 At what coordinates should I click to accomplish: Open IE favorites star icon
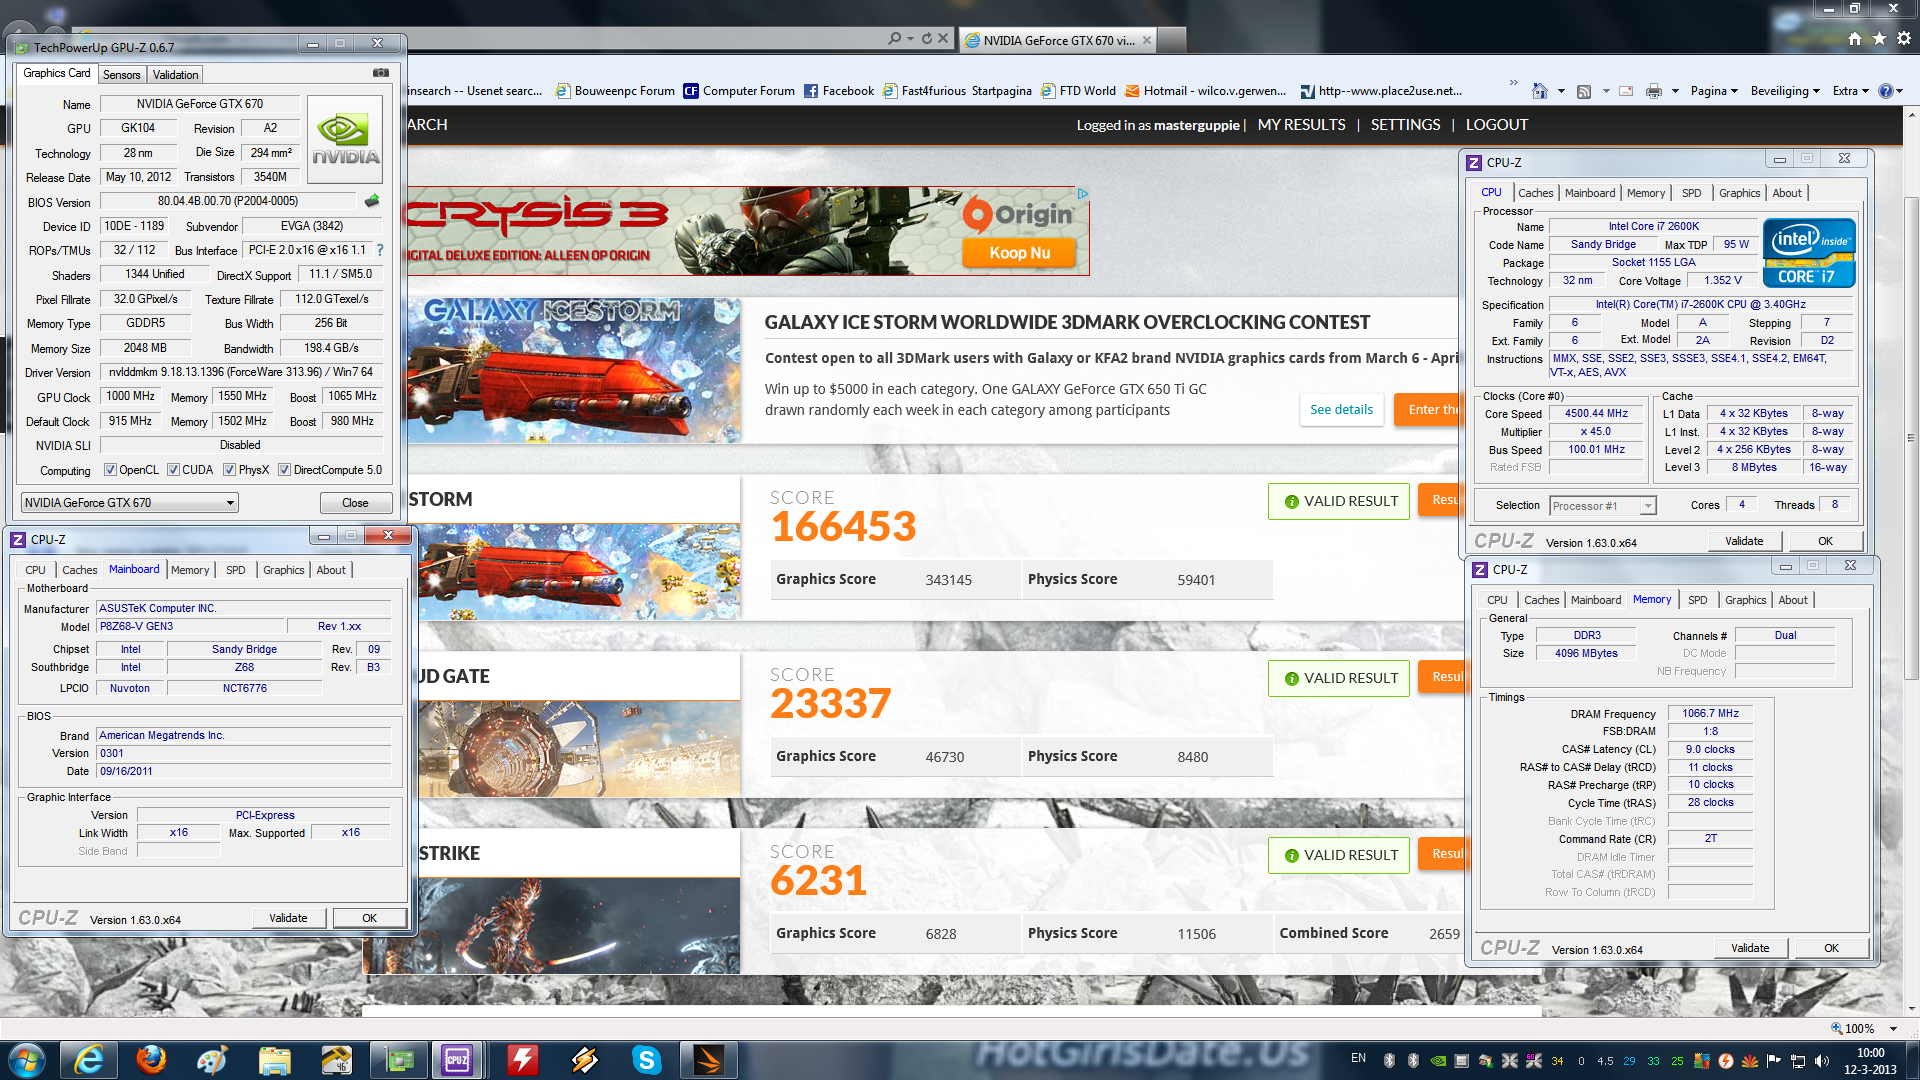click(x=1879, y=38)
